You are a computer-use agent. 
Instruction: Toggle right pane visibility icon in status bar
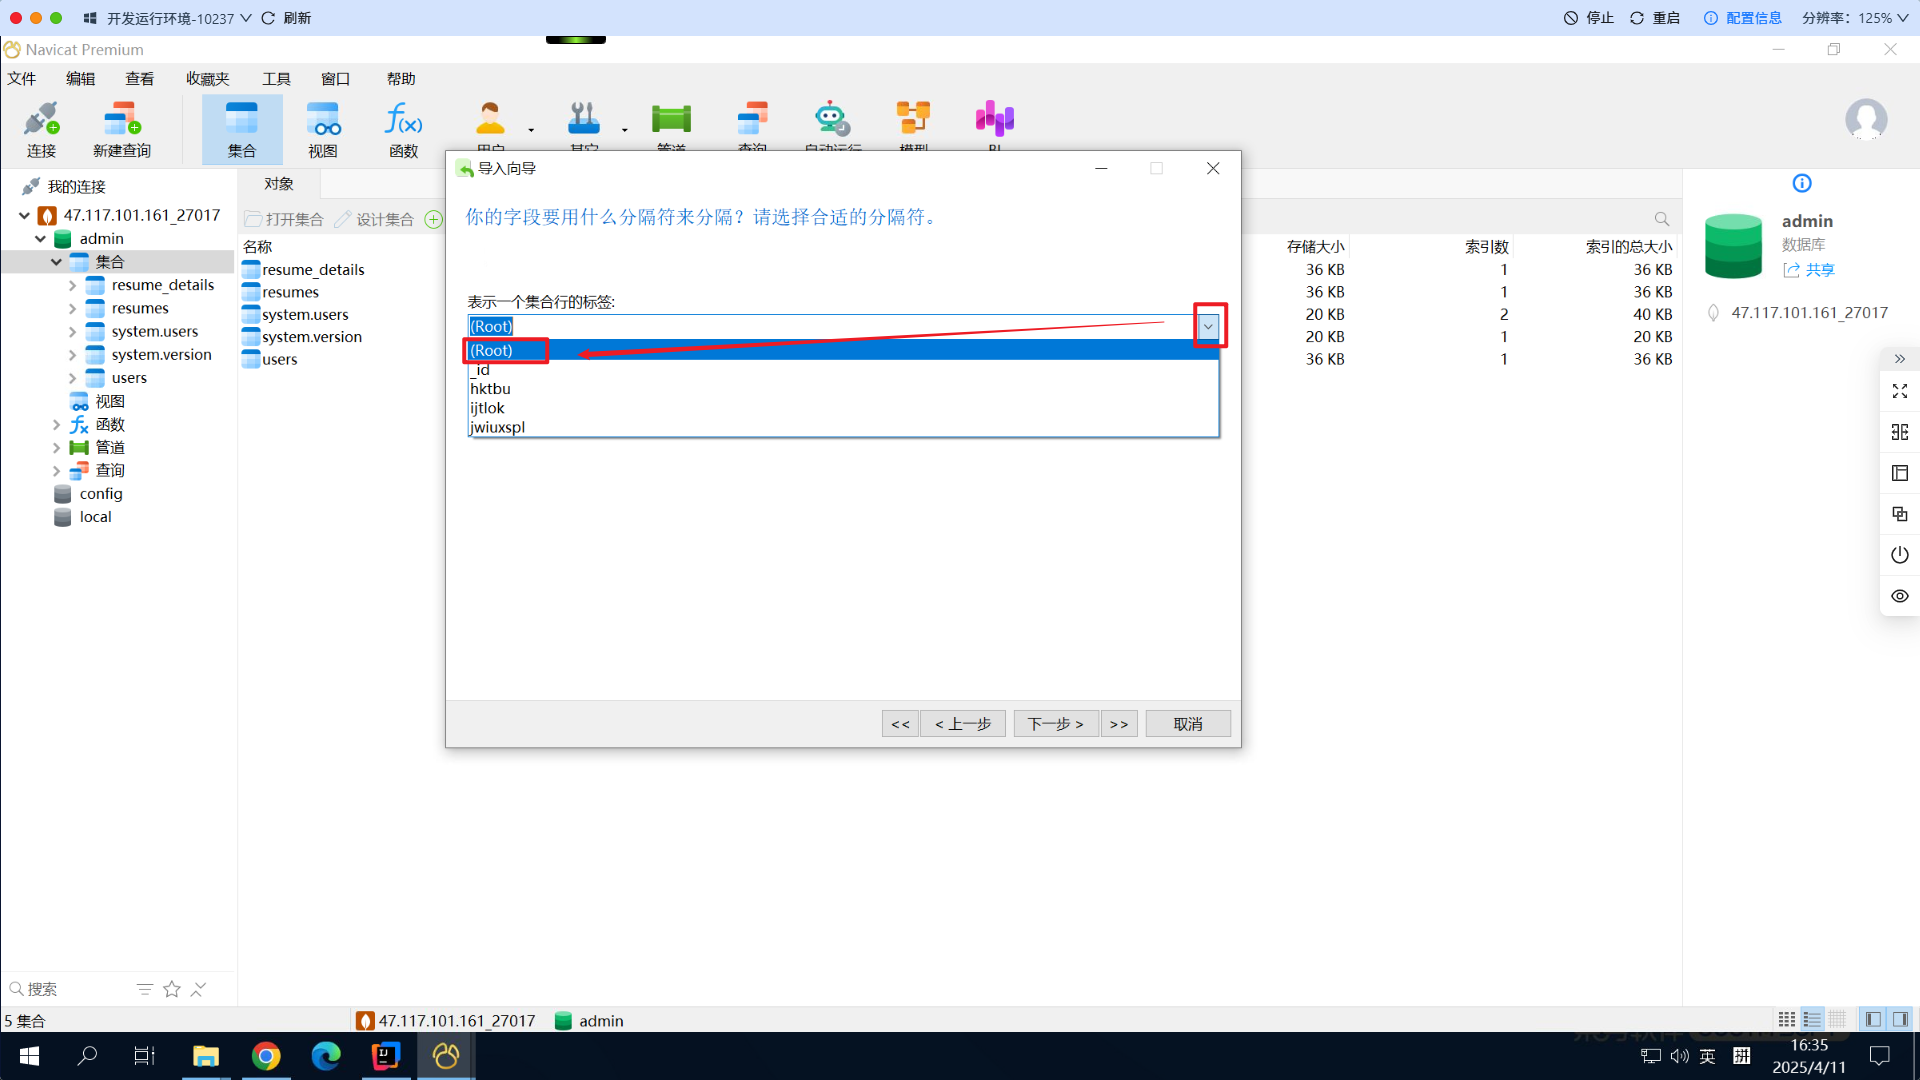(x=1900, y=1020)
